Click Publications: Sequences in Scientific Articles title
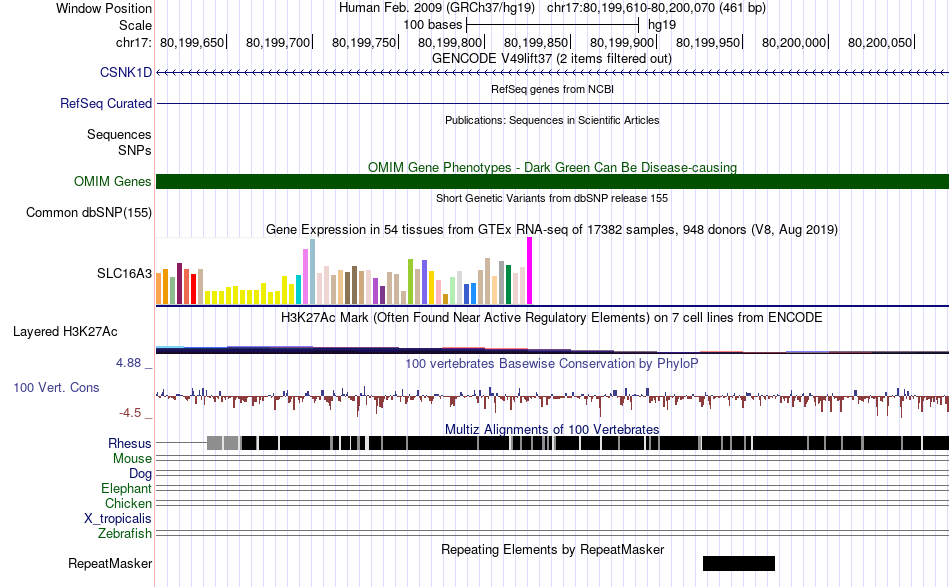Viewport: 950px width, 587px height. pos(552,120)
